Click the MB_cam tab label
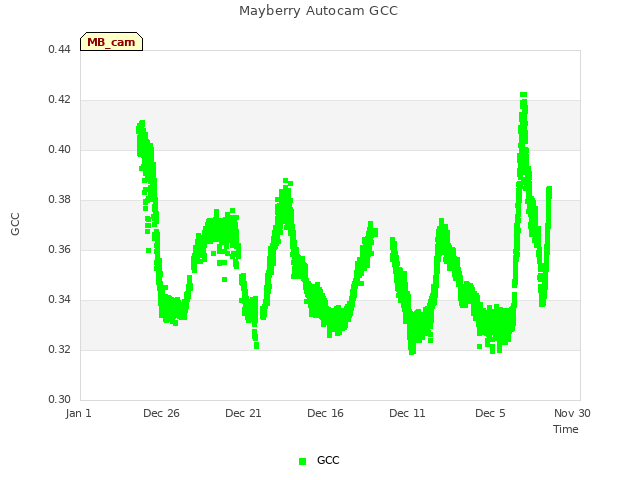 pos(111,42)
